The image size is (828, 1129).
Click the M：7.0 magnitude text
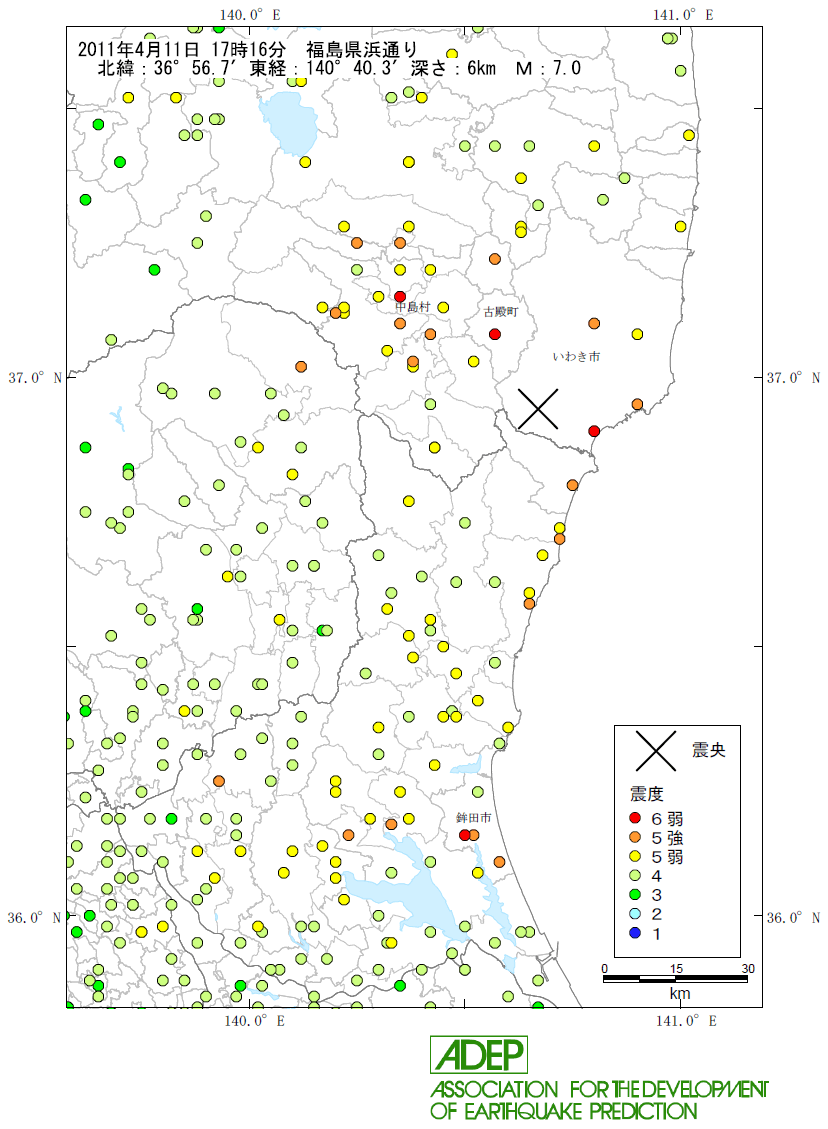click(549, 68)
